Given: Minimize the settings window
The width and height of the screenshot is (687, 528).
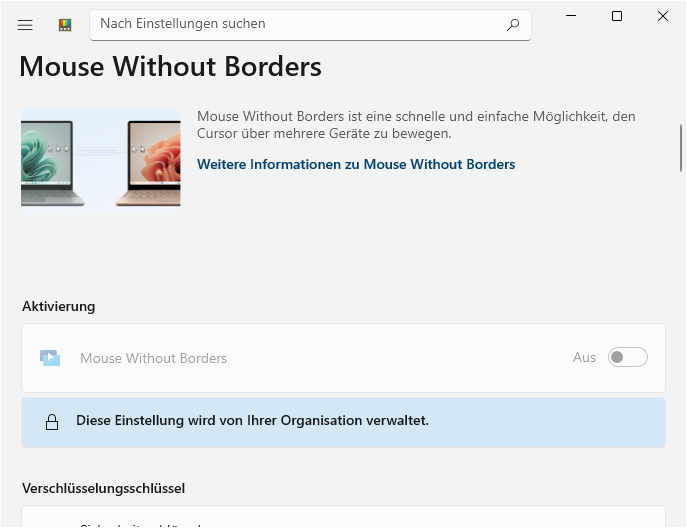Looking at the screenshot, I should [x=571, y=16].
